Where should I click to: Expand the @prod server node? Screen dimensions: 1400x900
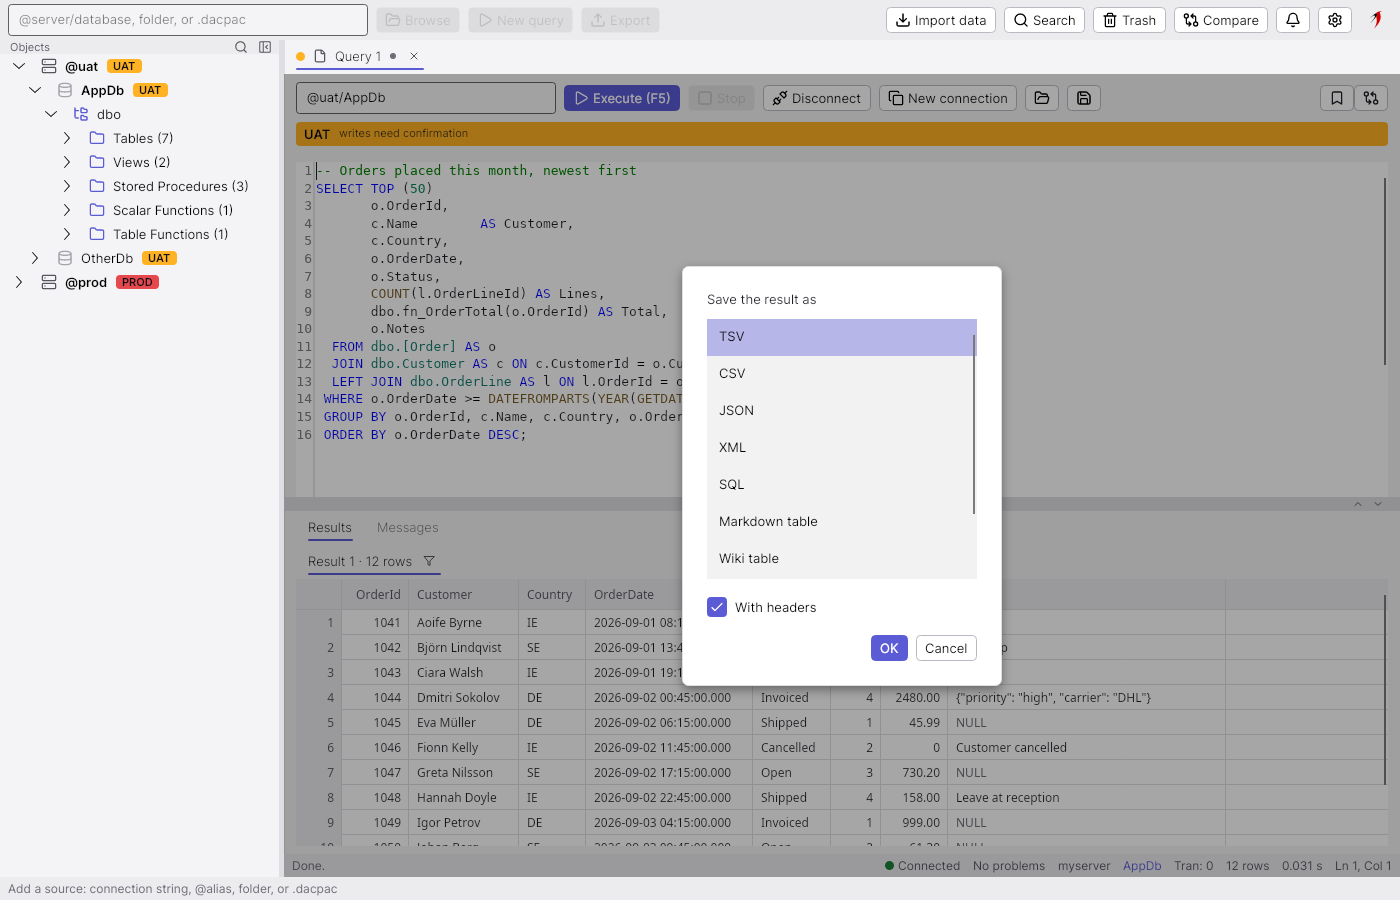coord(19,282)
